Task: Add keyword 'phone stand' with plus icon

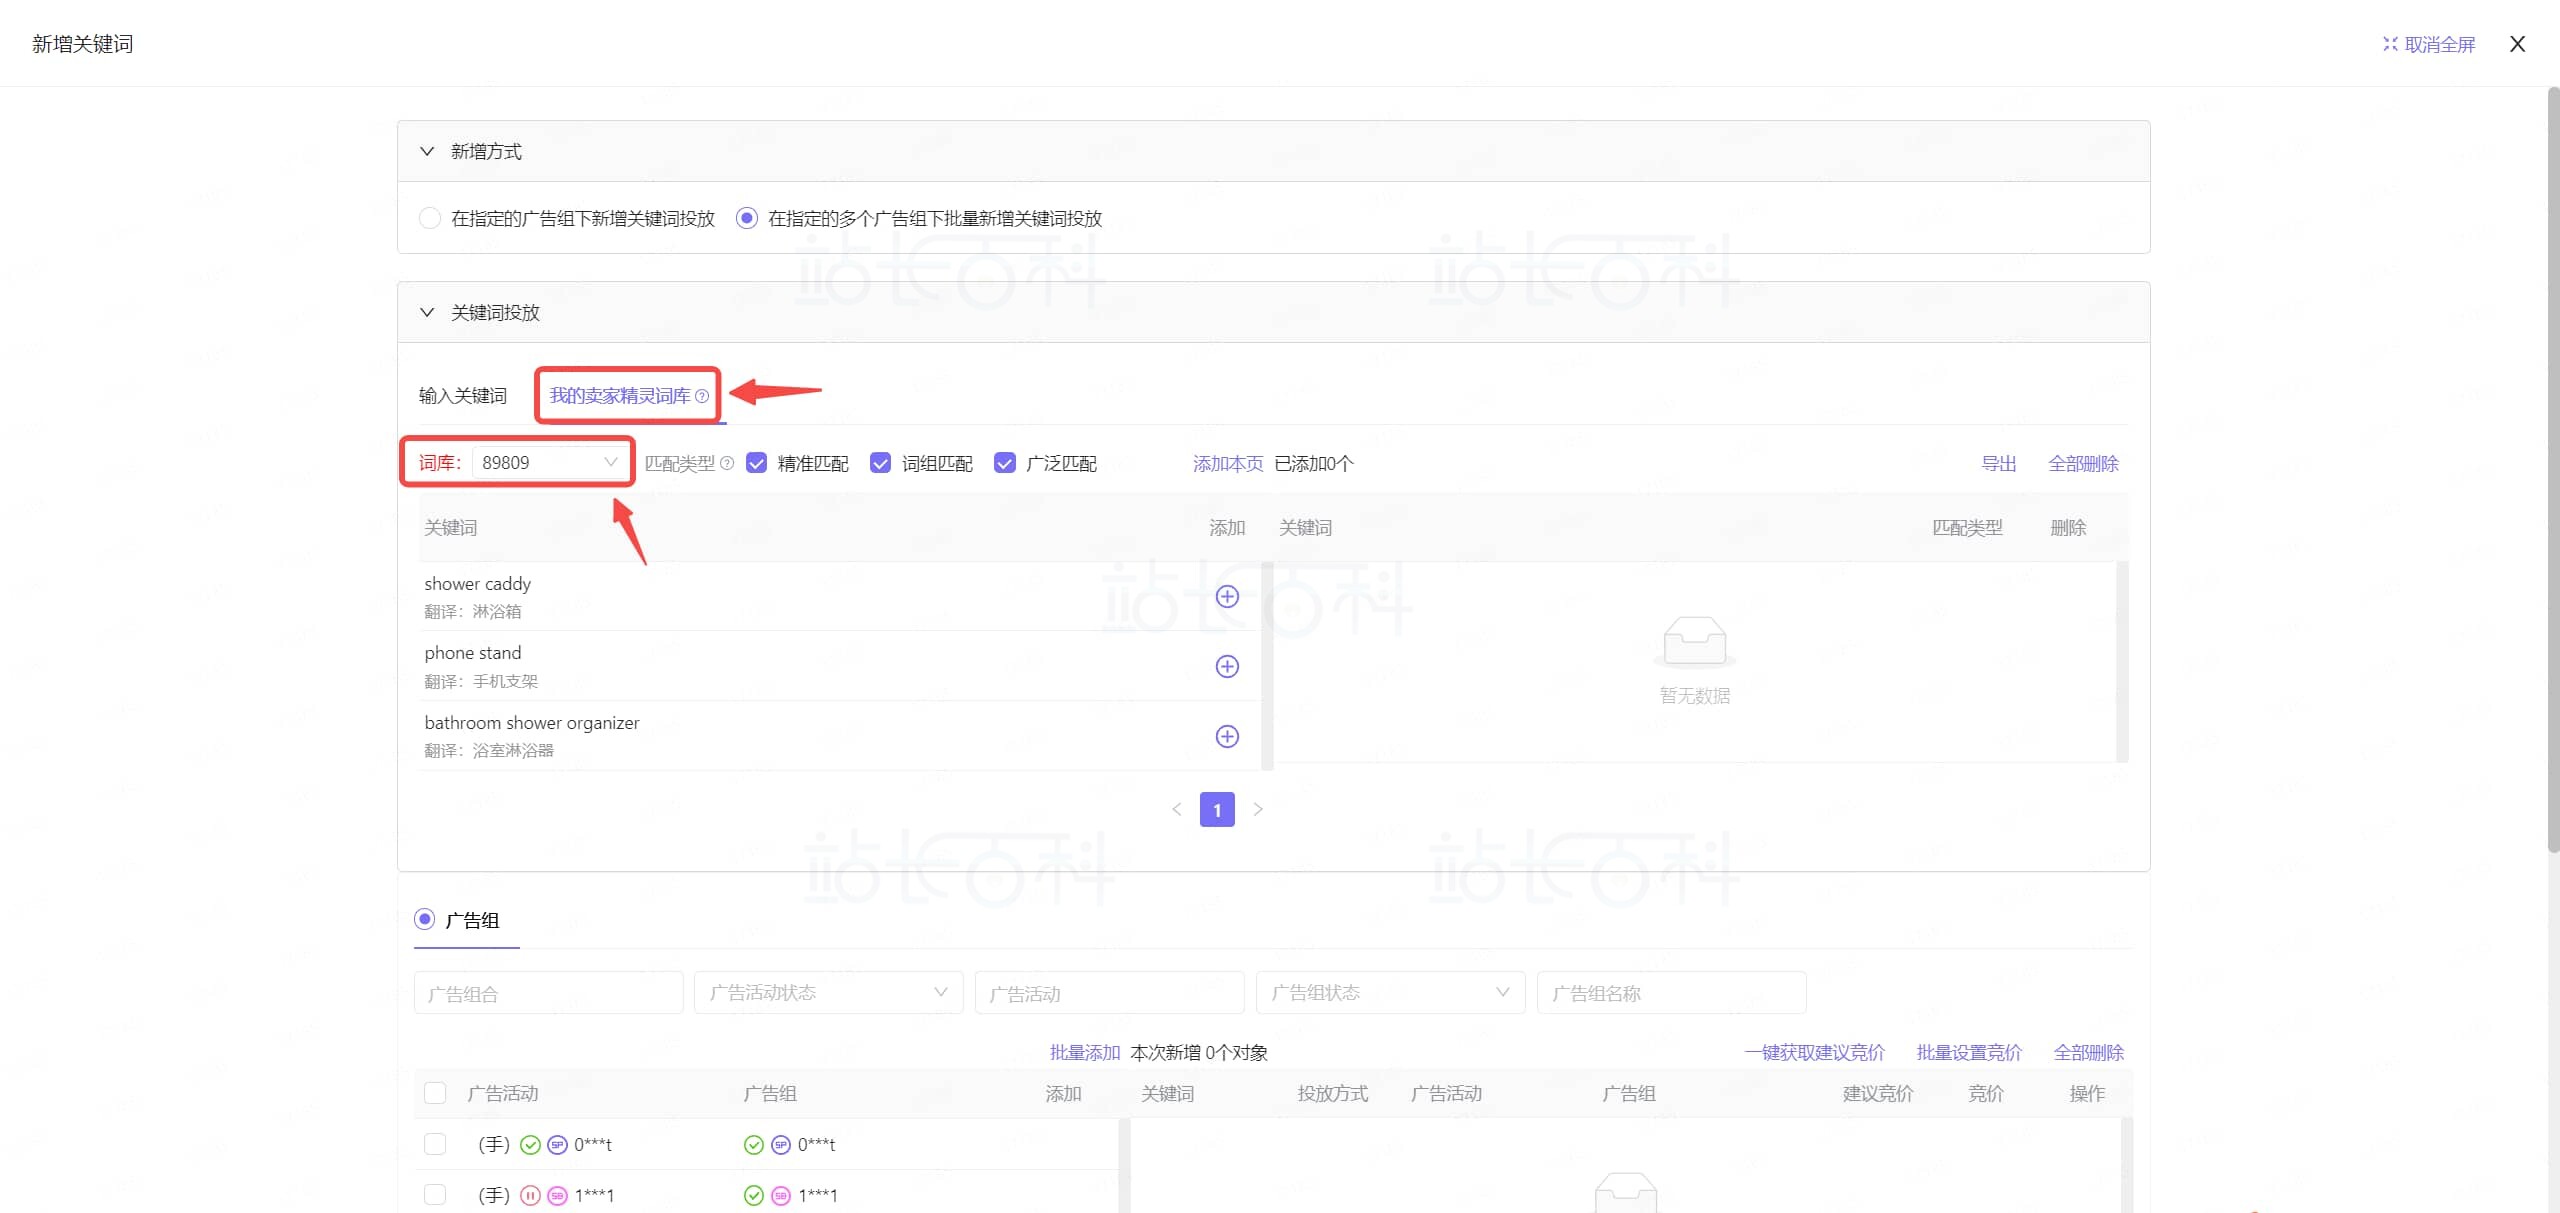Action: coord(1227,667)
